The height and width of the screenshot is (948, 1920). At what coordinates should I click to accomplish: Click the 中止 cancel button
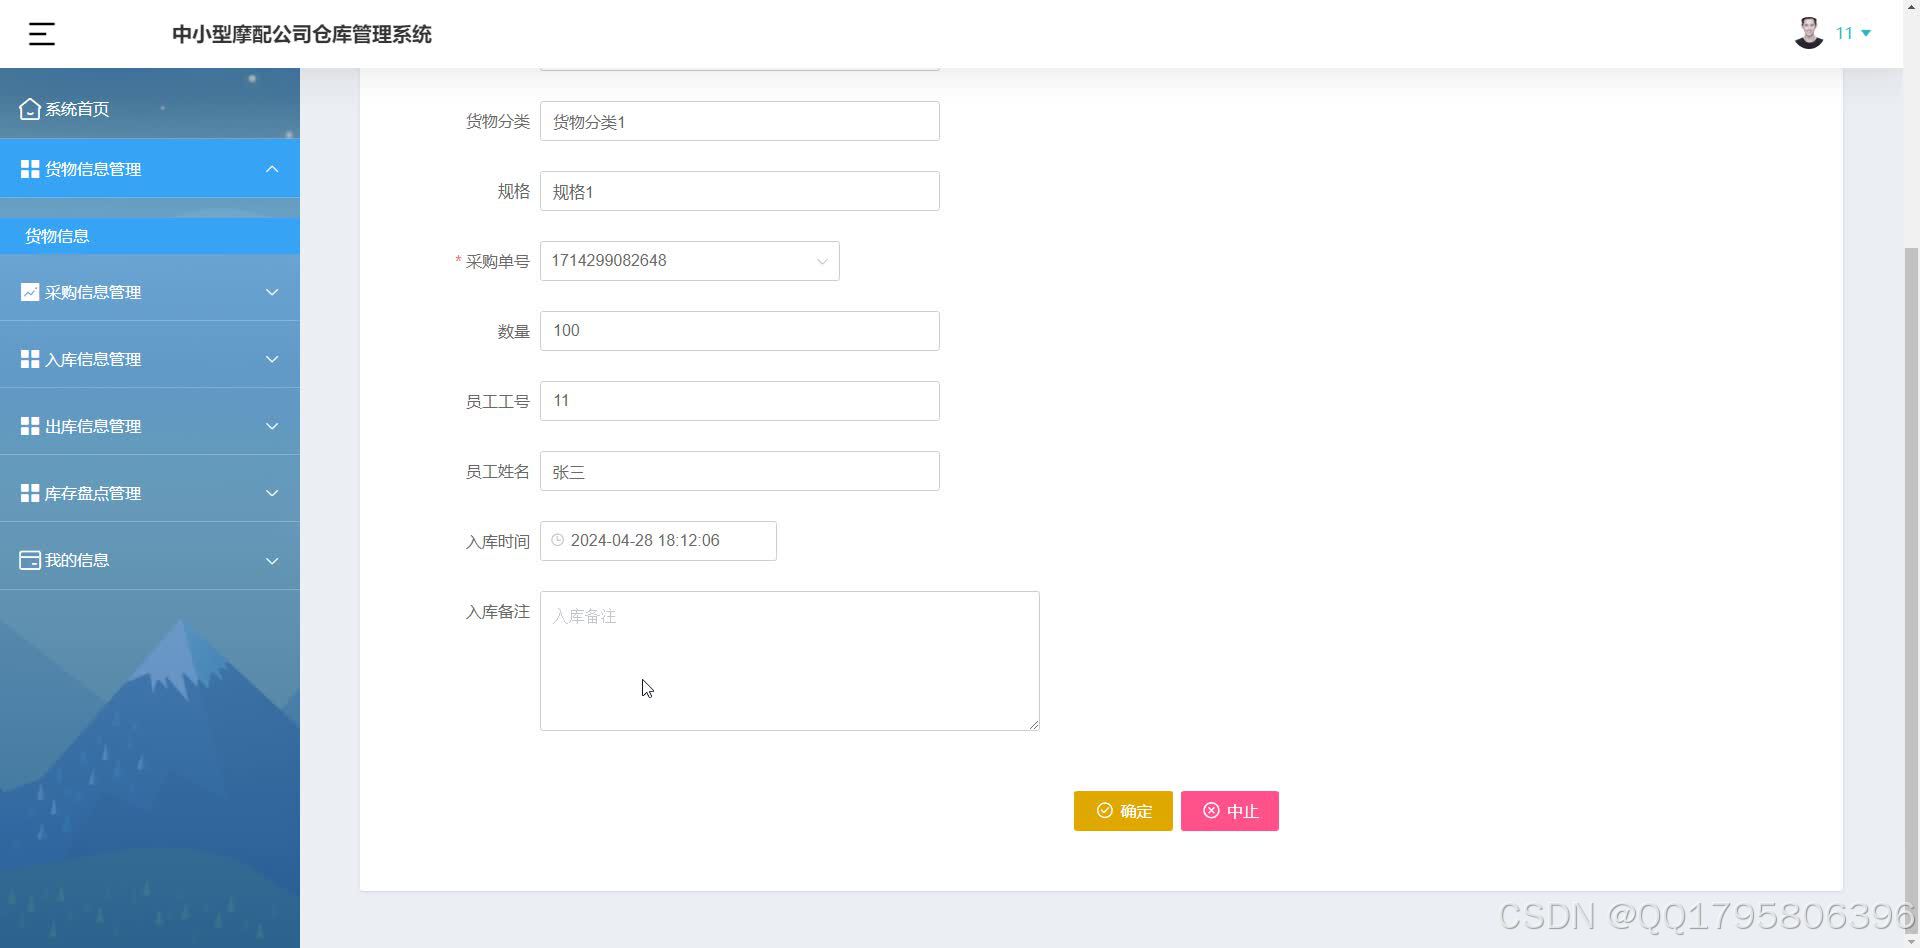click(1230, 811)
